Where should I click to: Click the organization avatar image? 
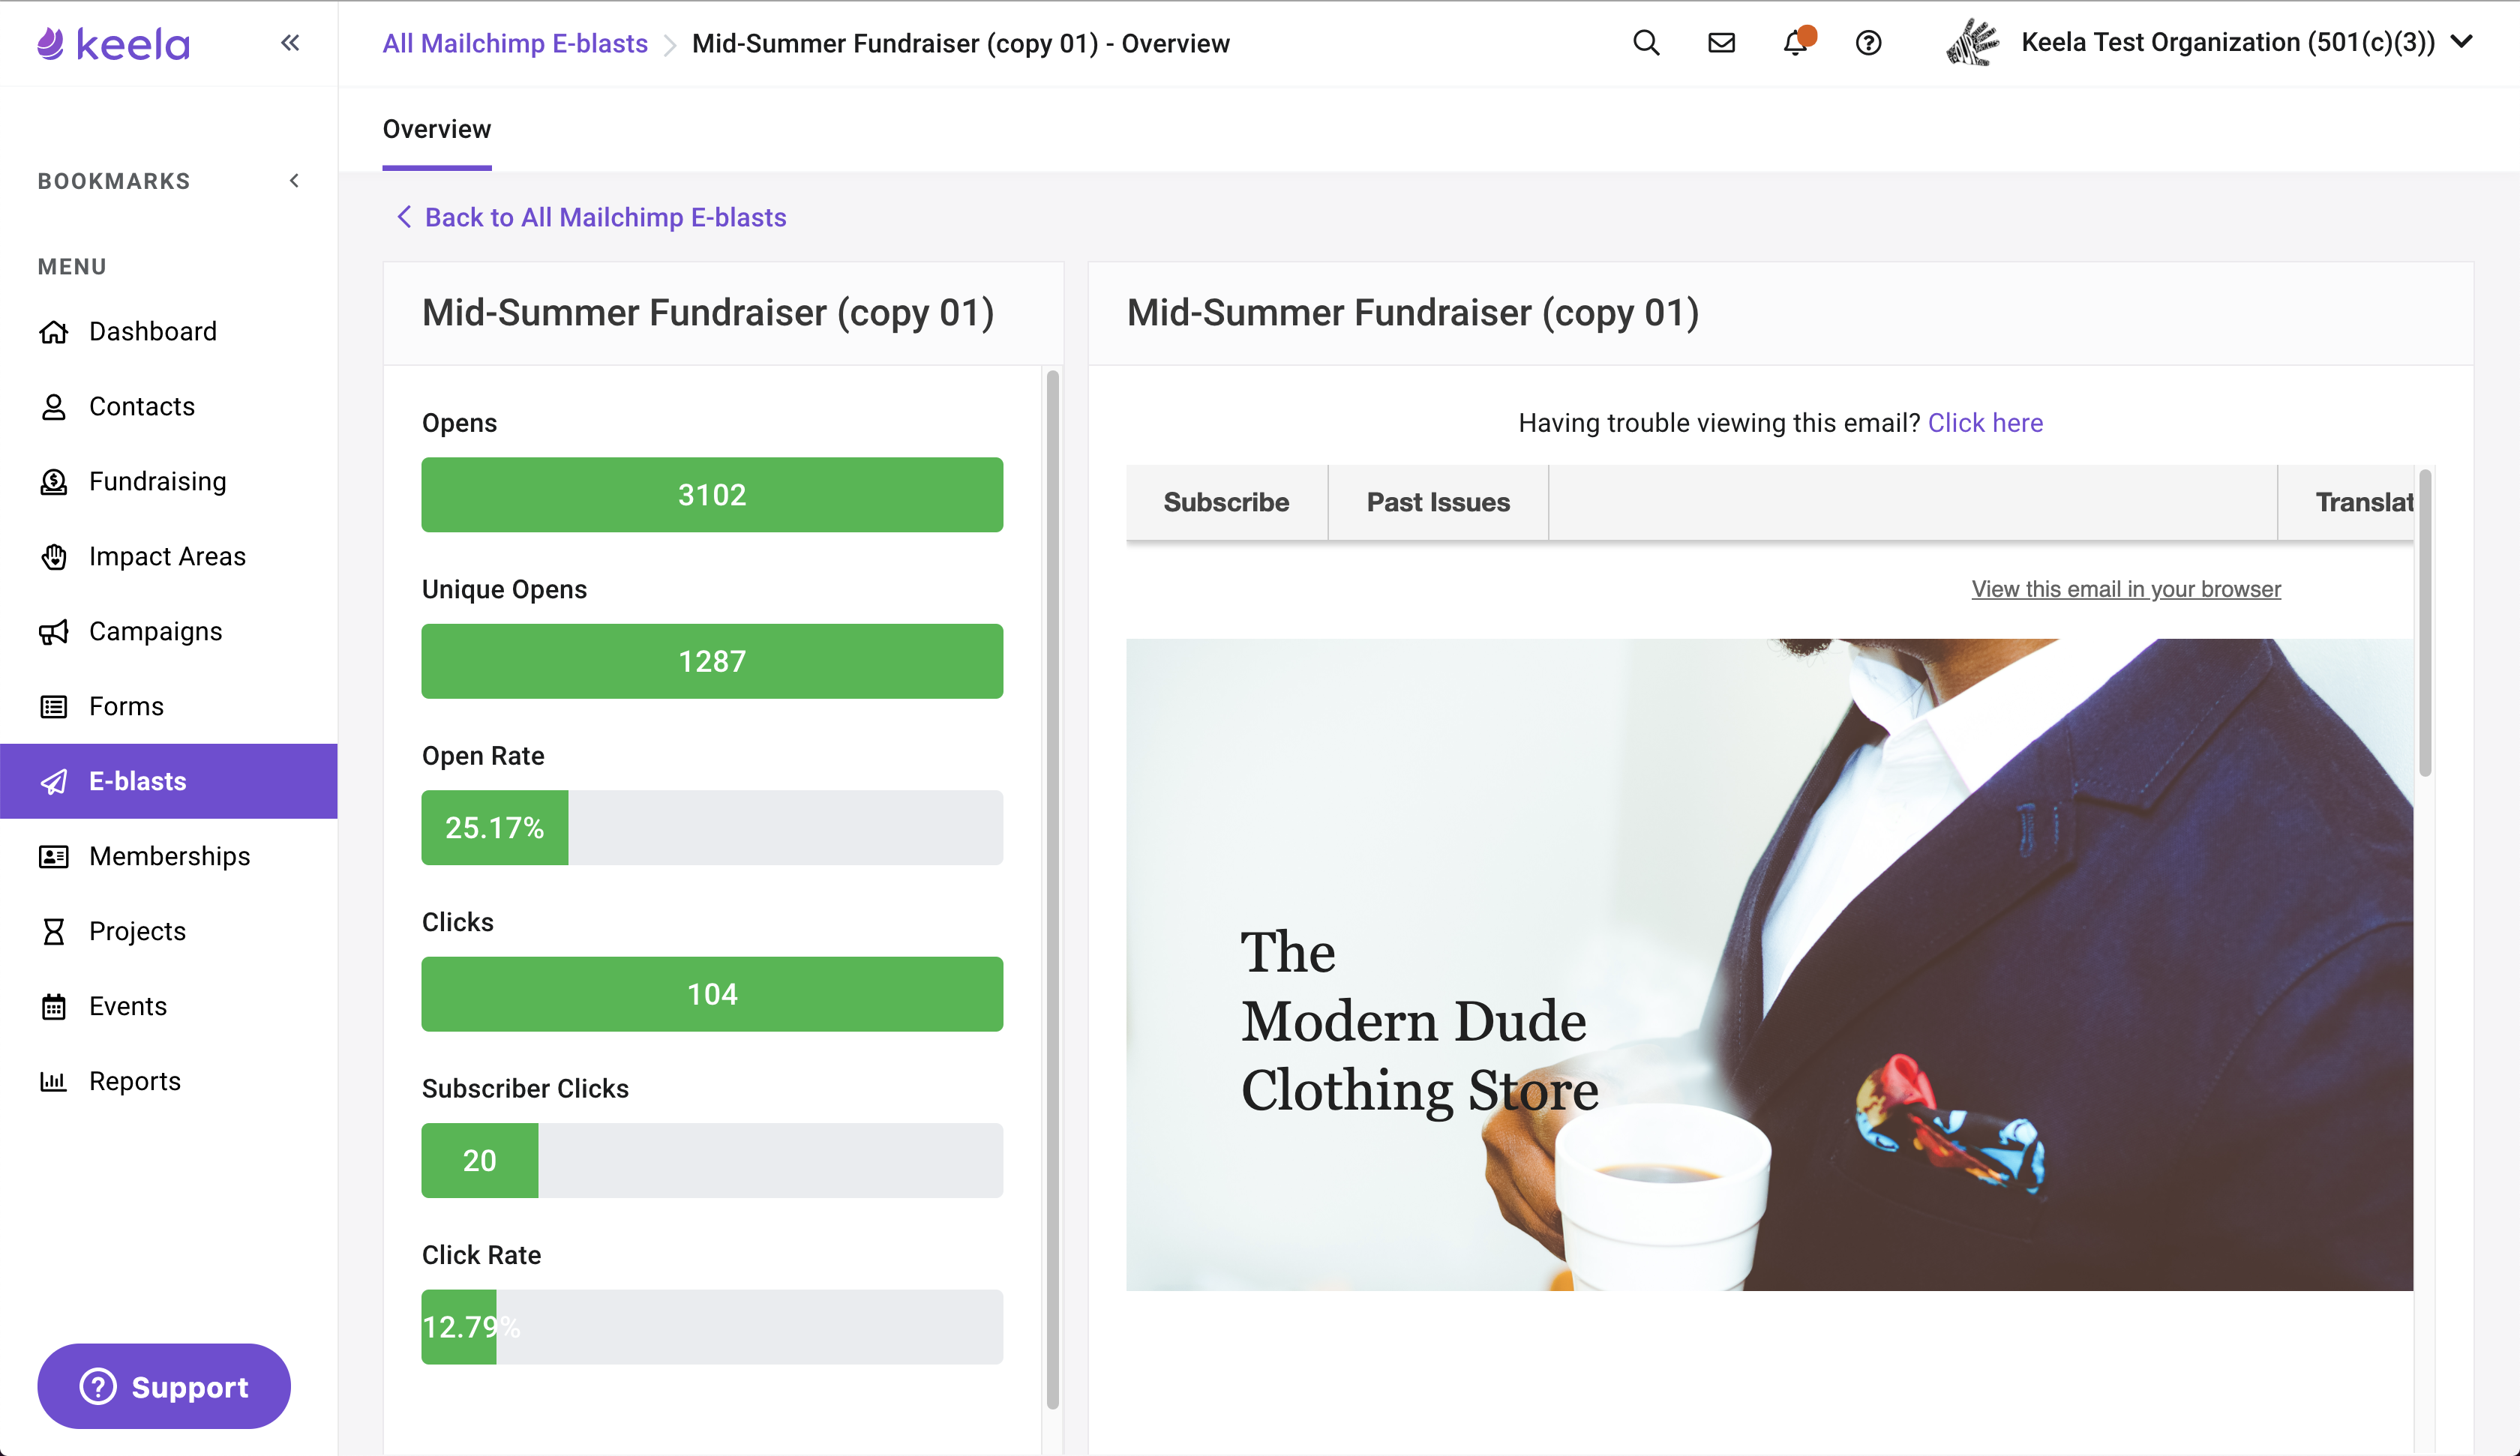(x=1972, y=43)
